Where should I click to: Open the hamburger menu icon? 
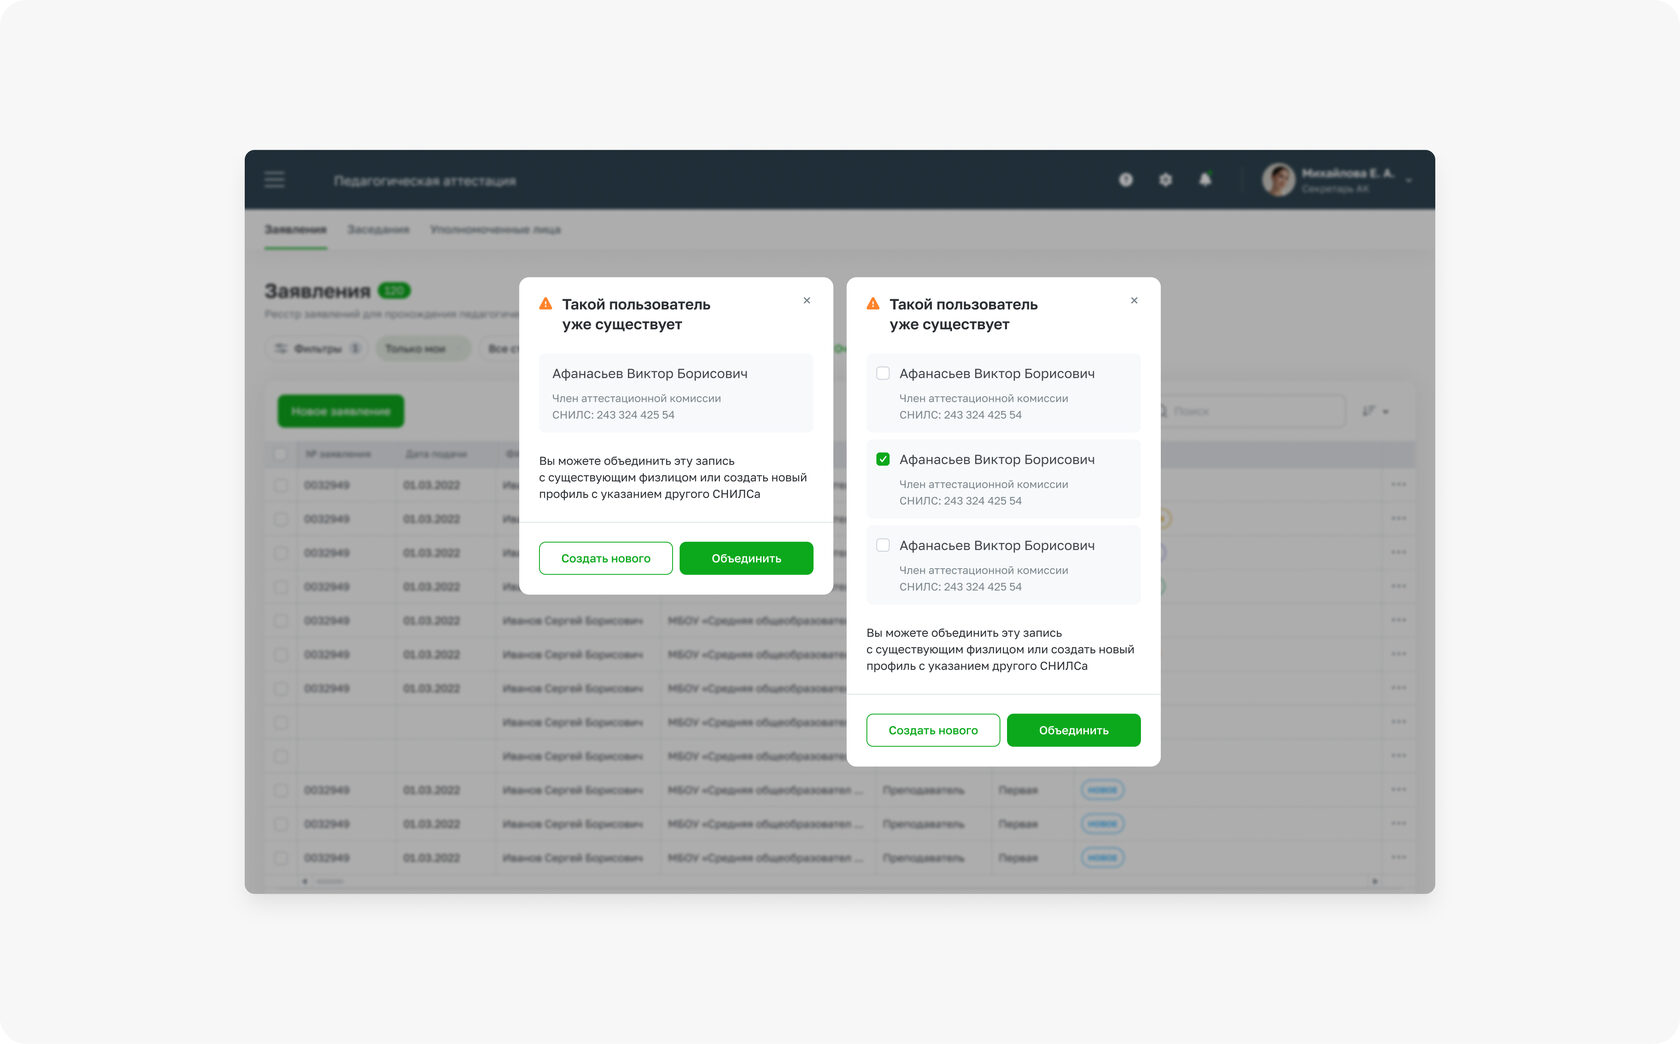click(274, 179)
